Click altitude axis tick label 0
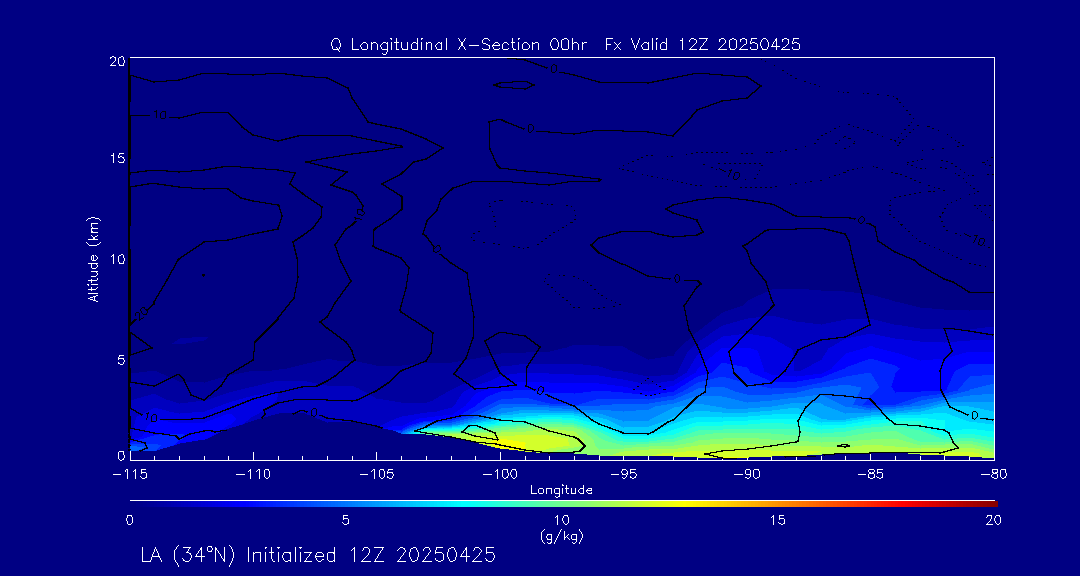Screen dimensions: 1080x576 [121, 456]
